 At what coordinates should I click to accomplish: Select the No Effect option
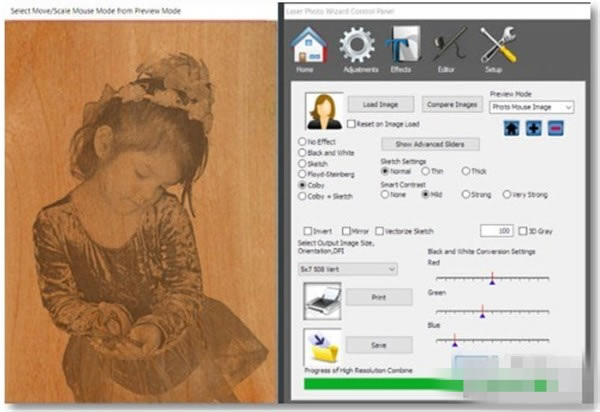pos(302,142)
